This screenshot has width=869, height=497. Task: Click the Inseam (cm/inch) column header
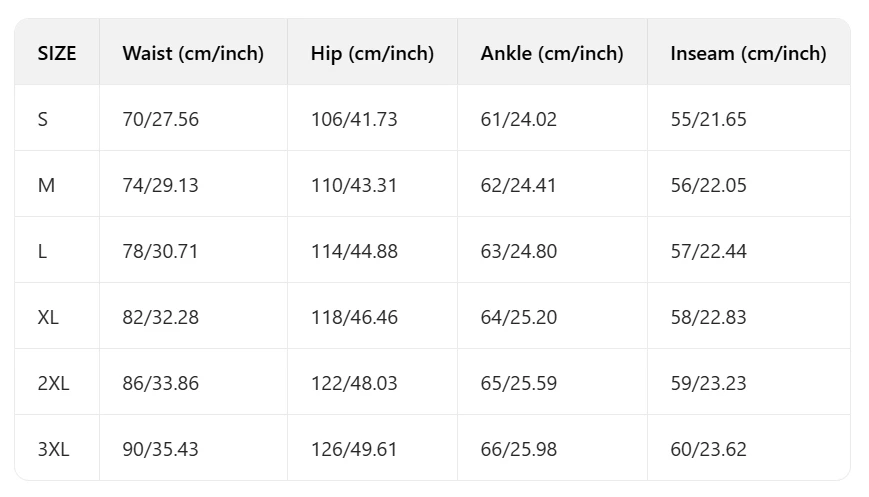[748, 54]
